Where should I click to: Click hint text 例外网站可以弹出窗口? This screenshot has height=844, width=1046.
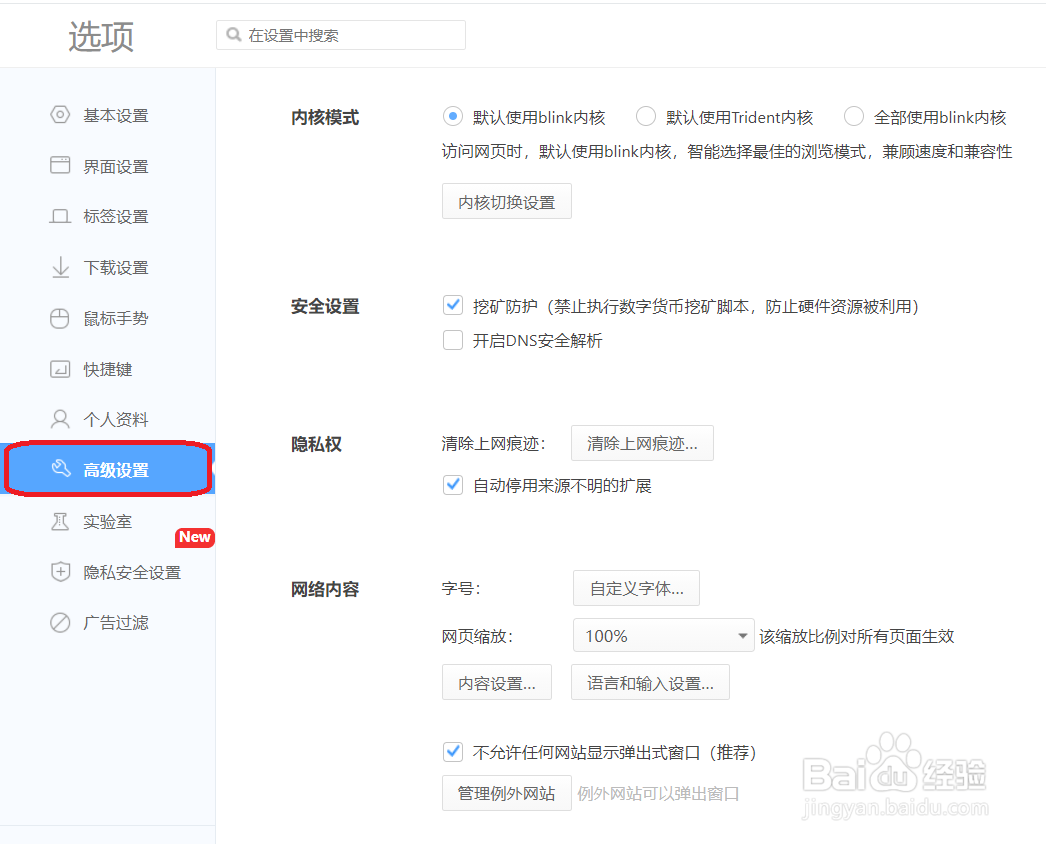pos(658,793)
